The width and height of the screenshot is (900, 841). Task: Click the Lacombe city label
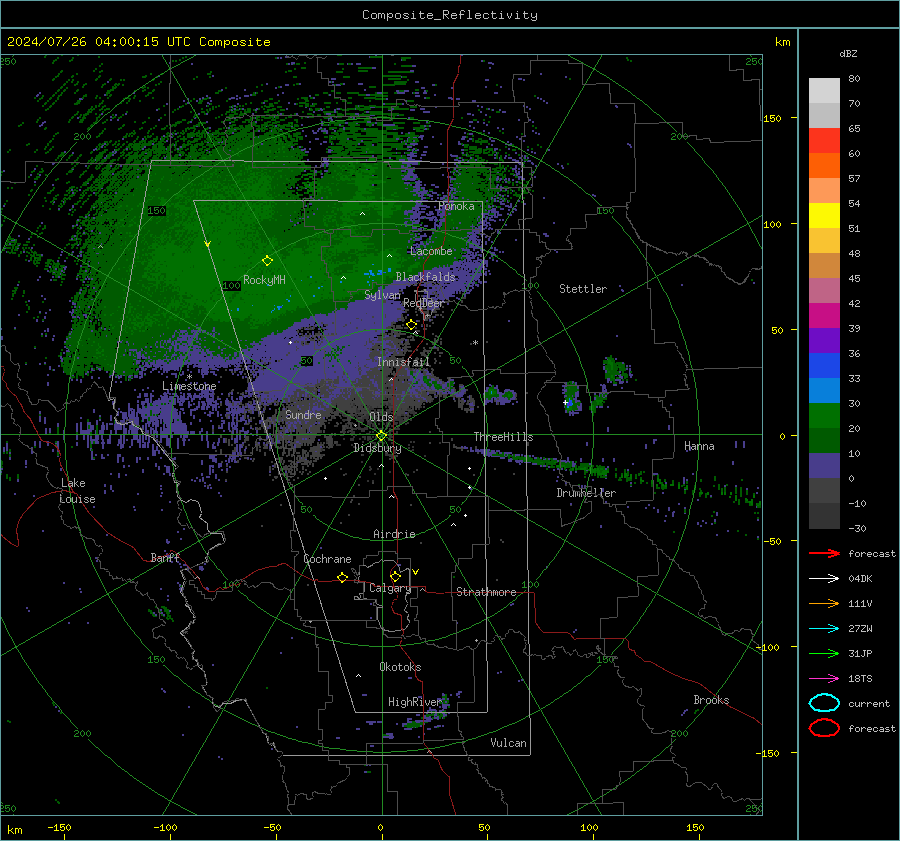[x=431, y=251]
